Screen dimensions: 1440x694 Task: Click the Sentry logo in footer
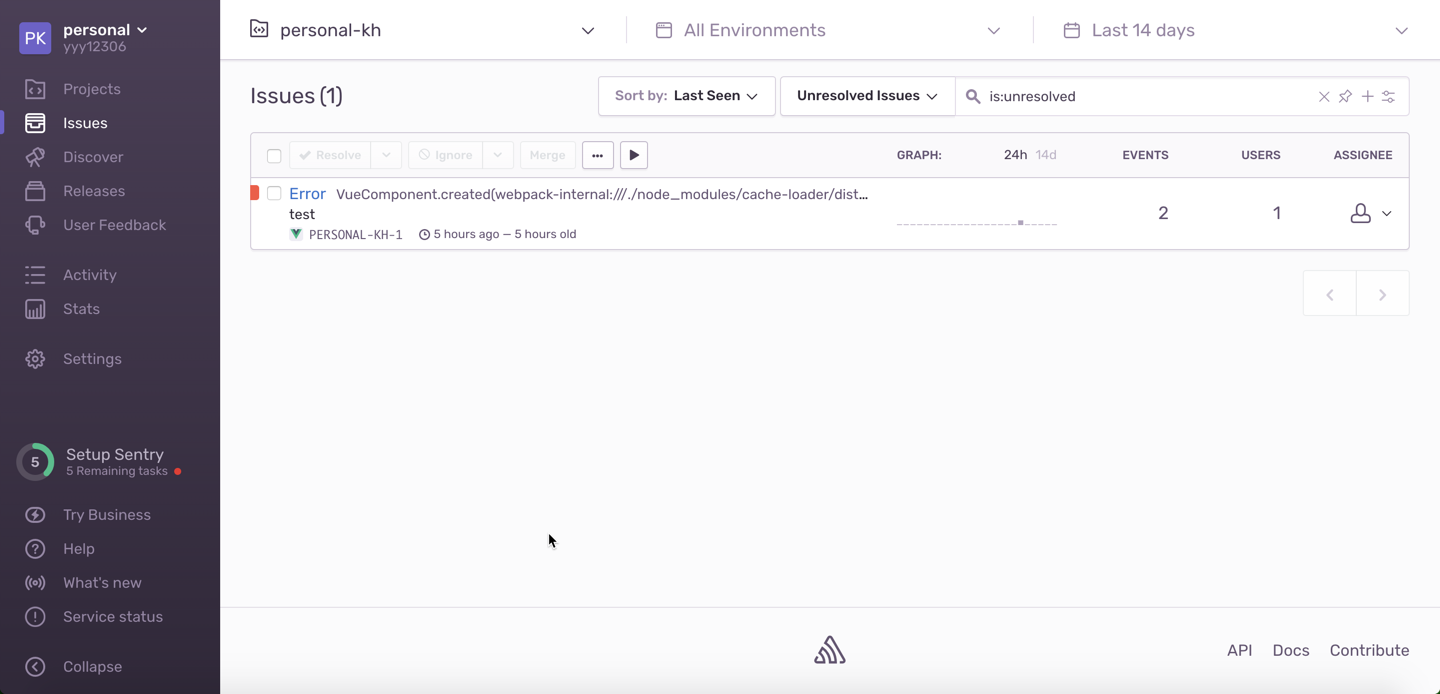pyautogui.click(x=829, y=651)
